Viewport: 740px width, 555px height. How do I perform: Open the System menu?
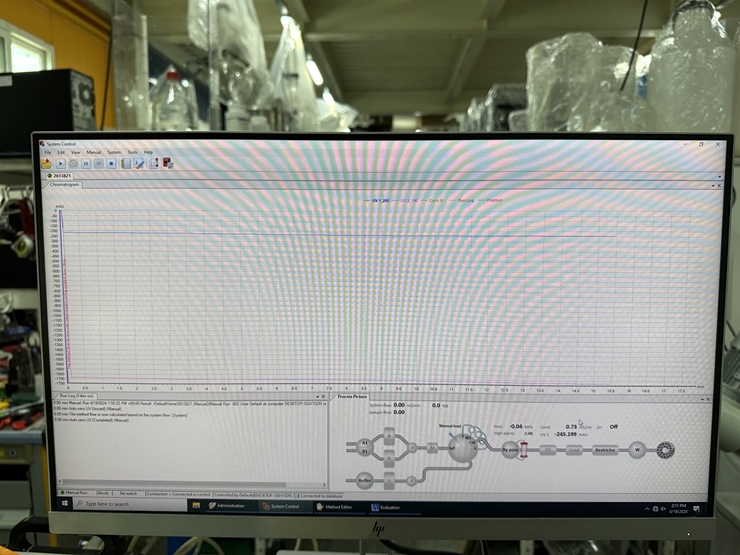pos(114,152)
